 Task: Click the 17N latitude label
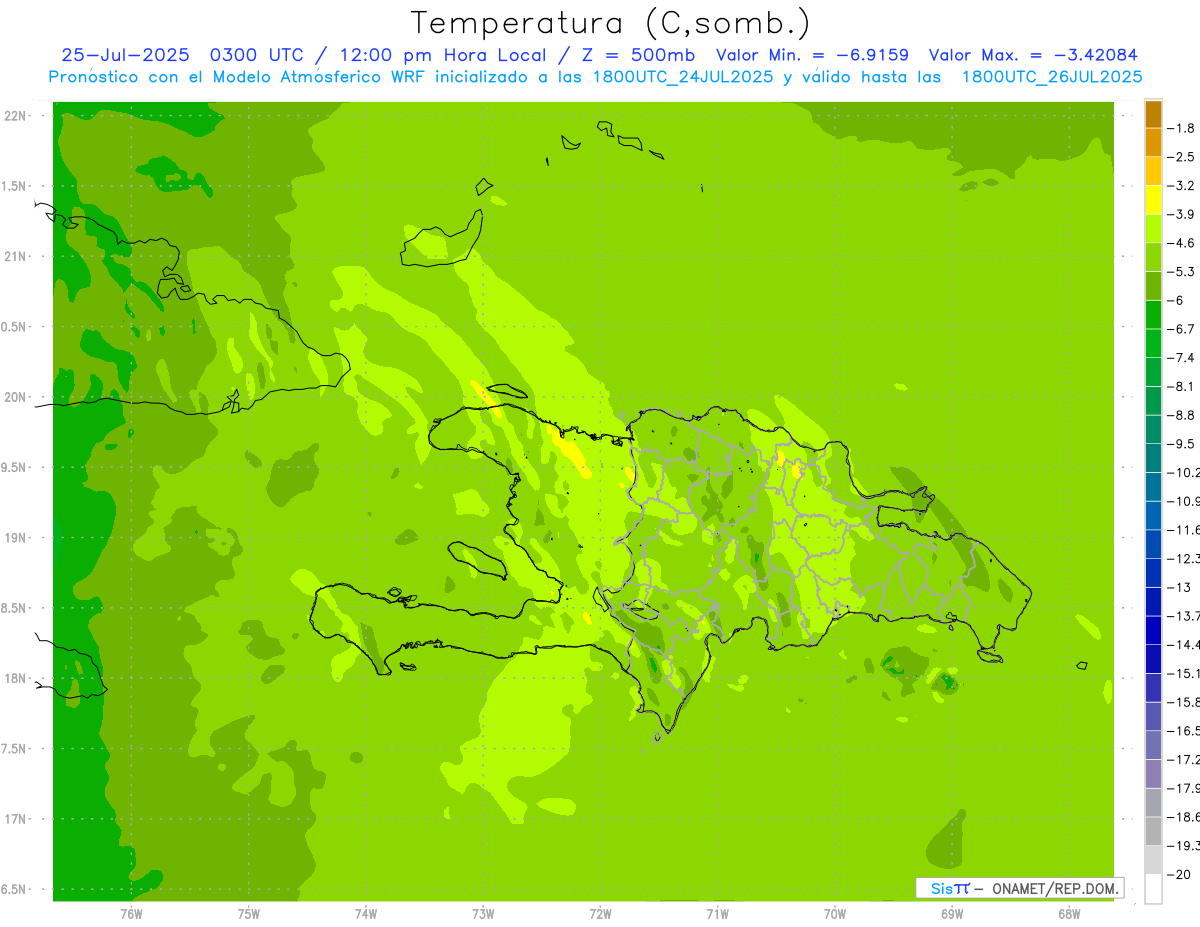17,819
